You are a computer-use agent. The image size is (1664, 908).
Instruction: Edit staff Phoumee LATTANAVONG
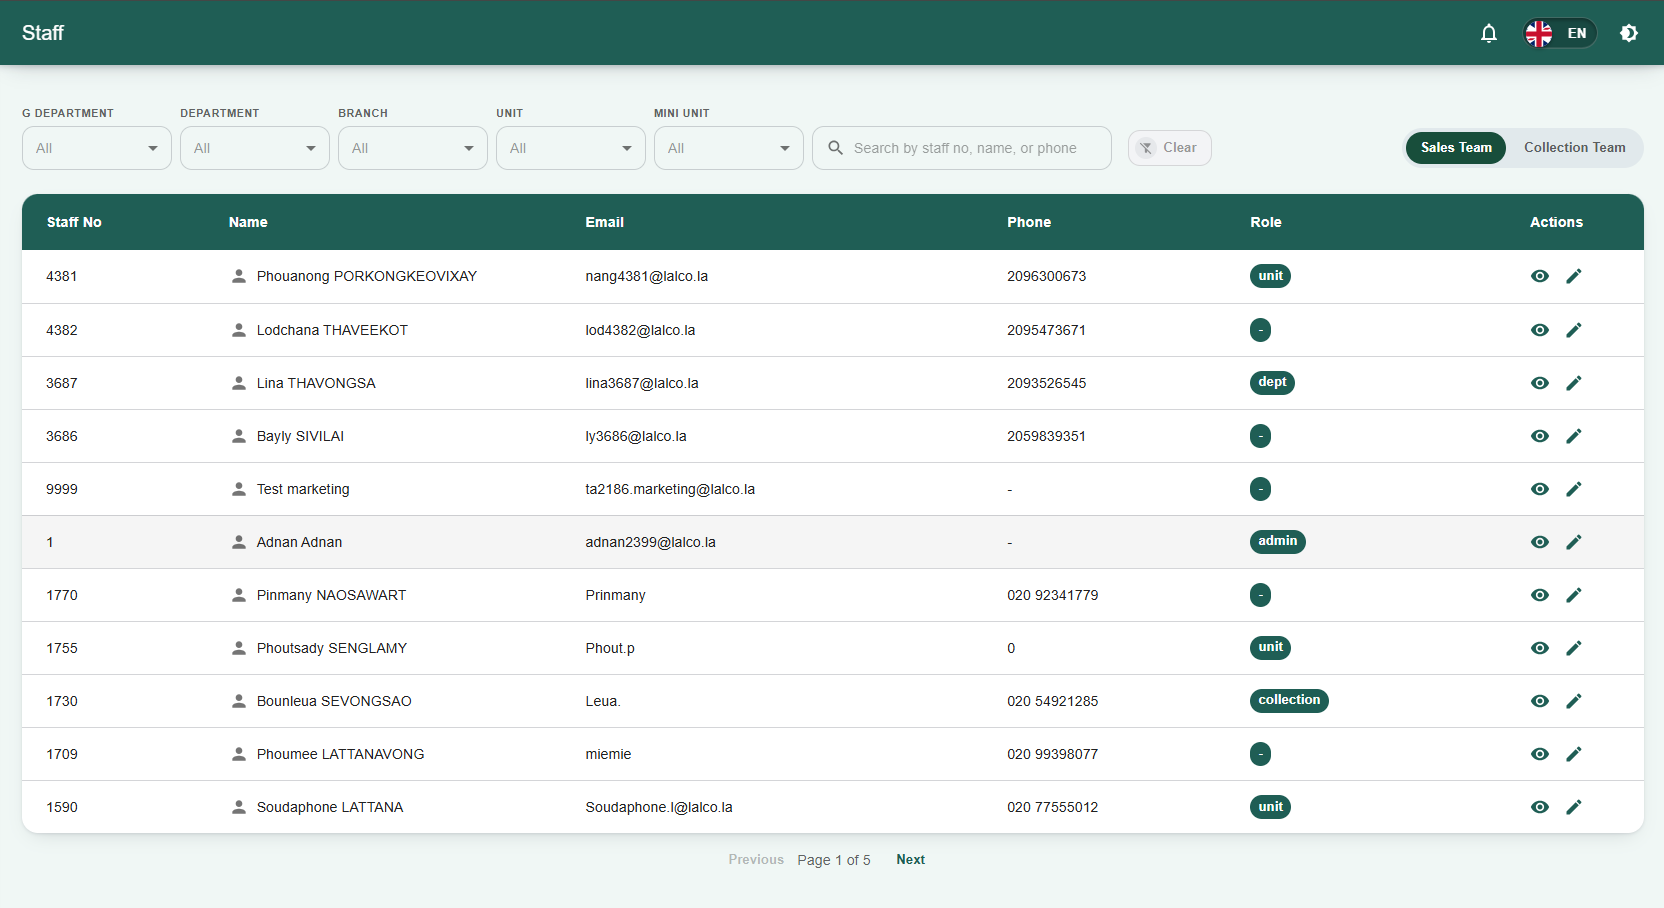[1574, 754]
